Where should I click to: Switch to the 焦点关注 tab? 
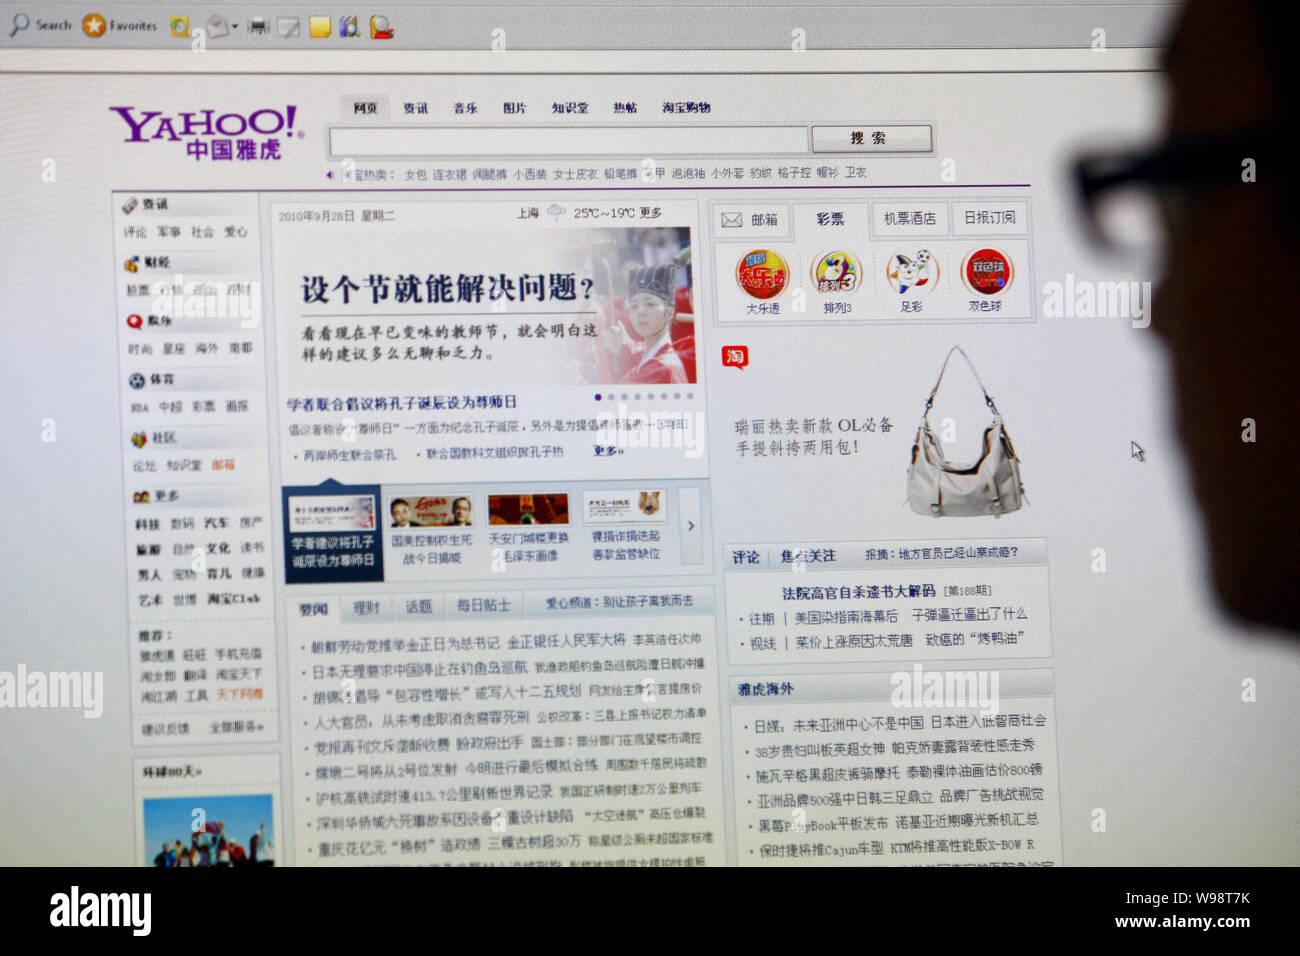pos(808,556)
